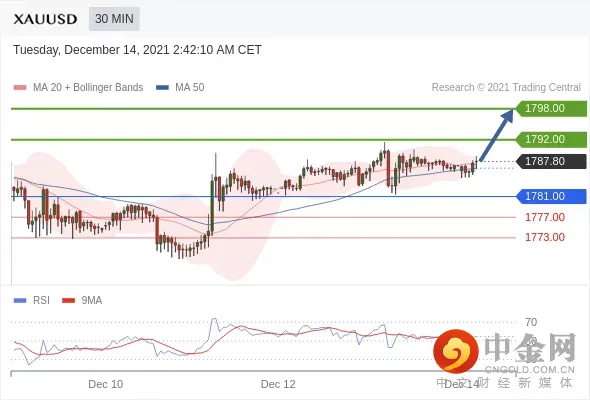Open the Research Trading Central copyright text
The width and height of the screenshot is (590, 401).
(x=506, y=88)
